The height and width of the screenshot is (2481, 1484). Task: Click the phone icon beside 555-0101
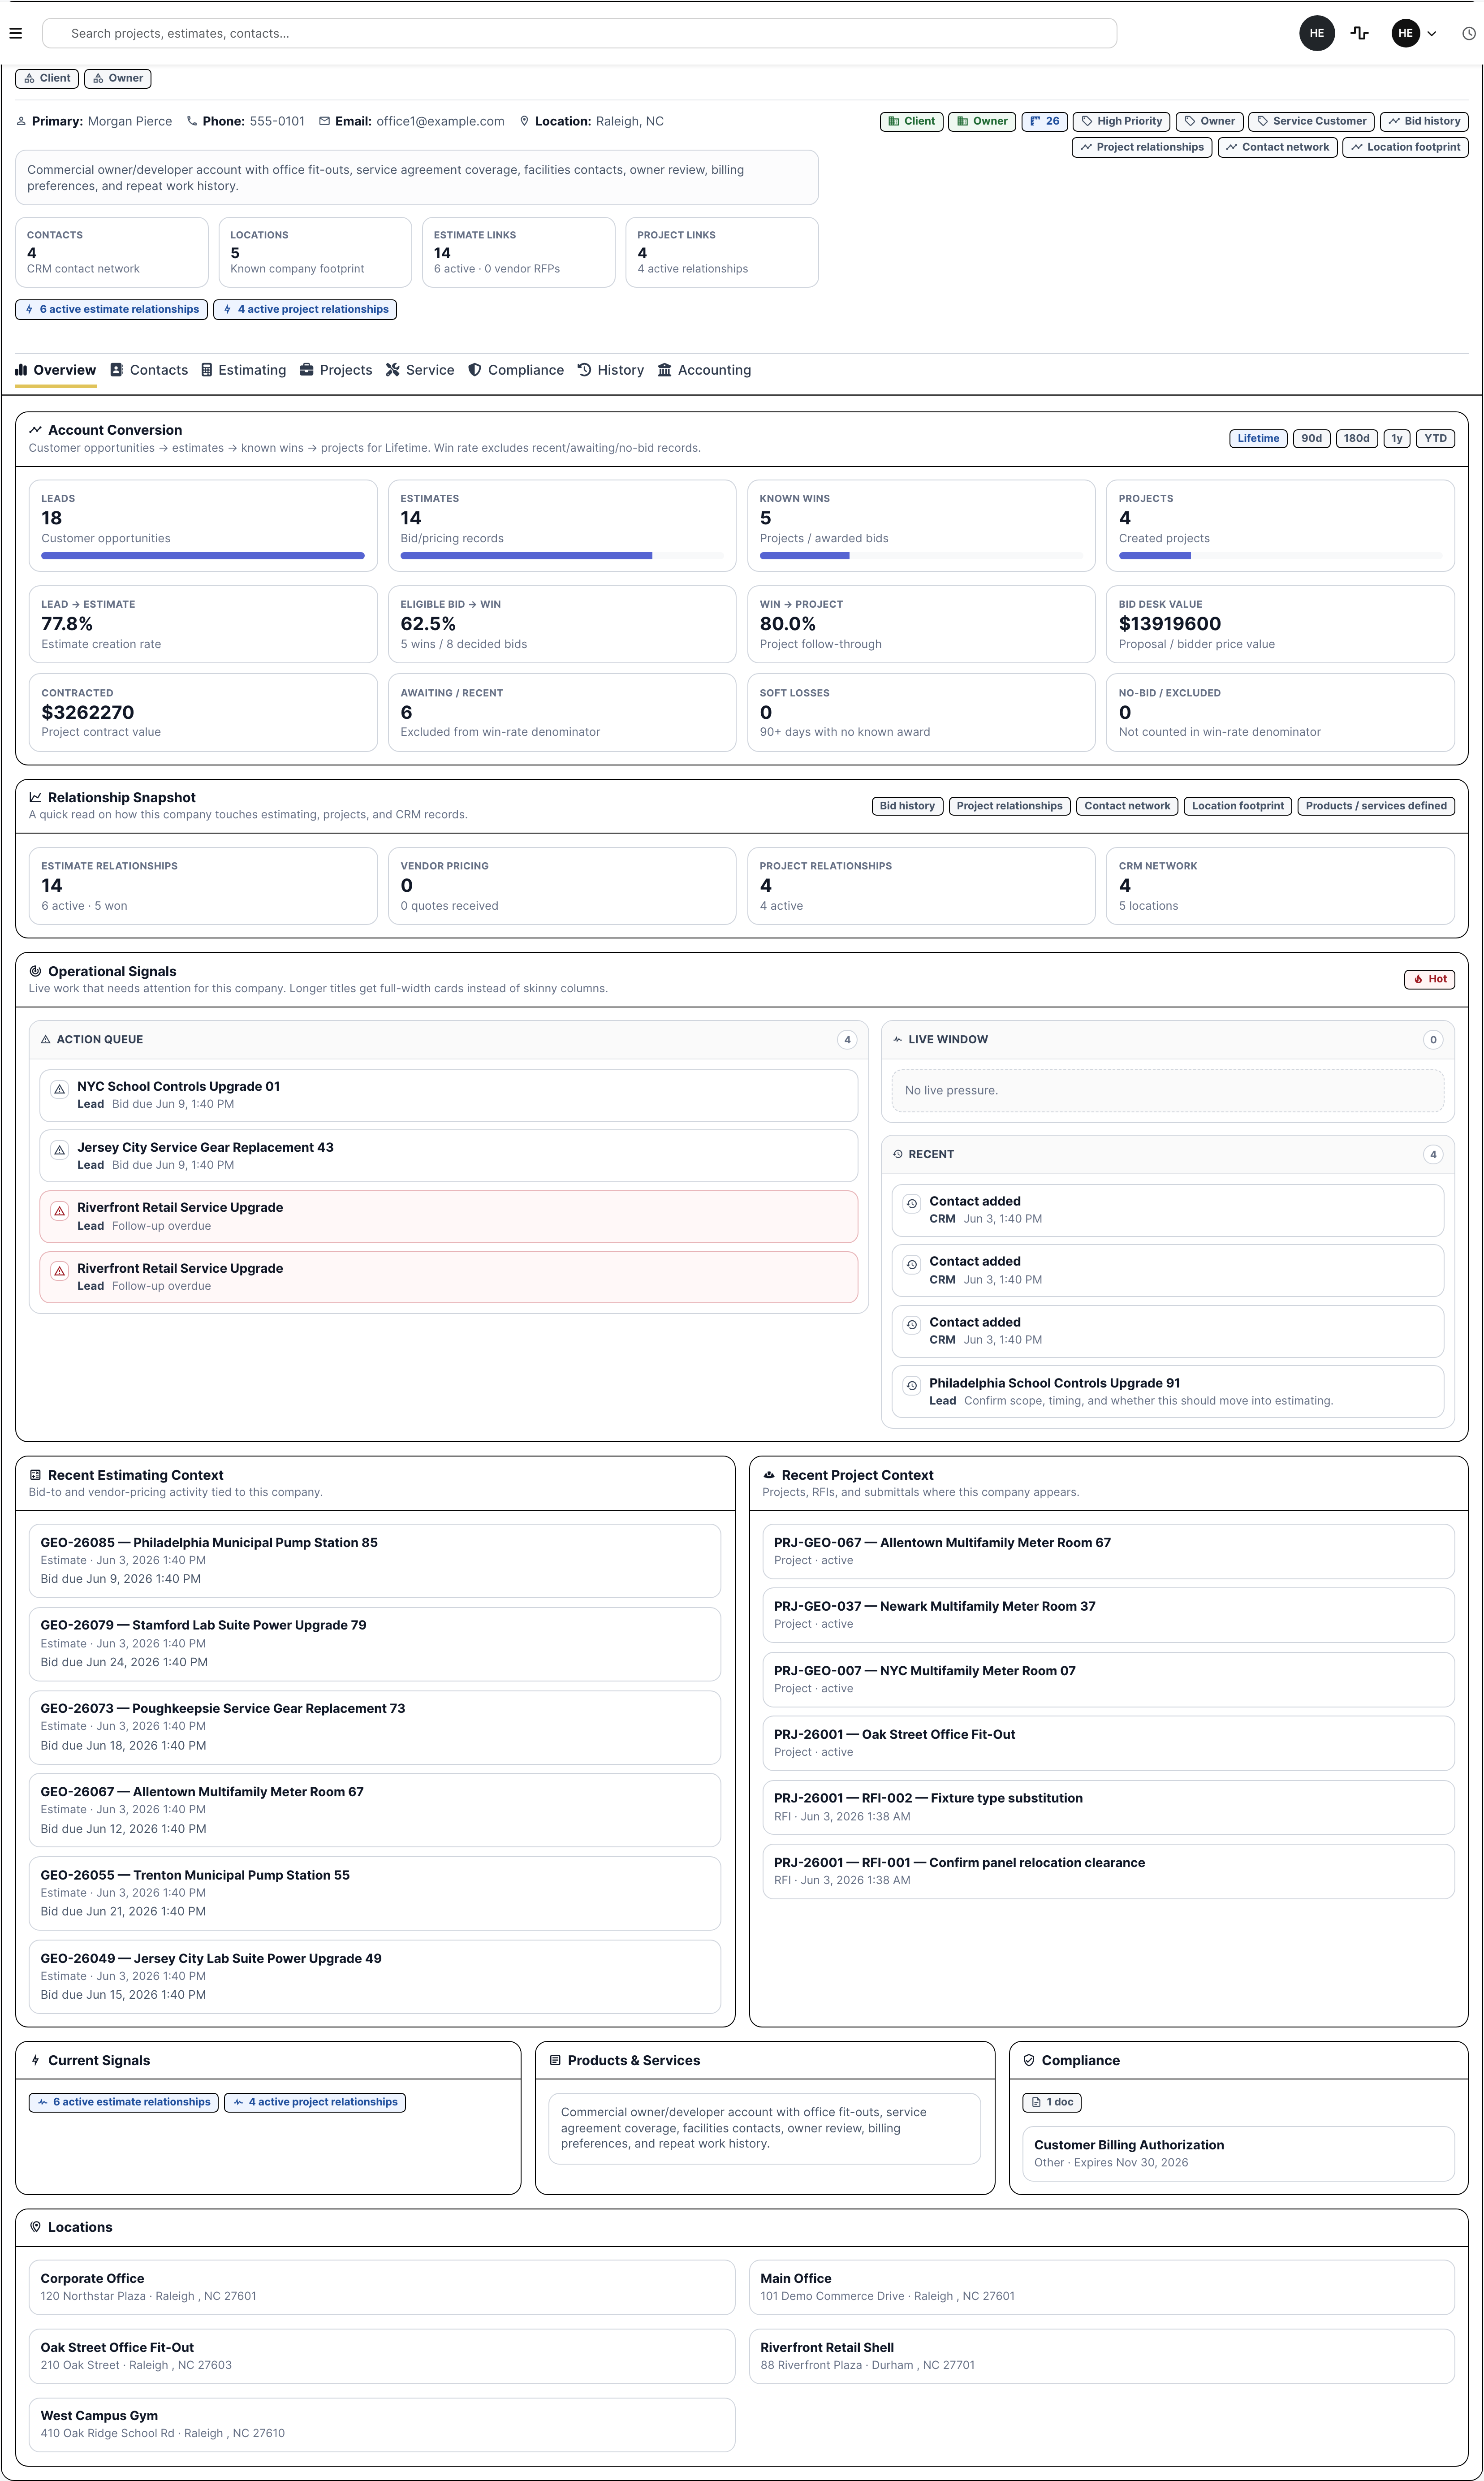(192, 121)
